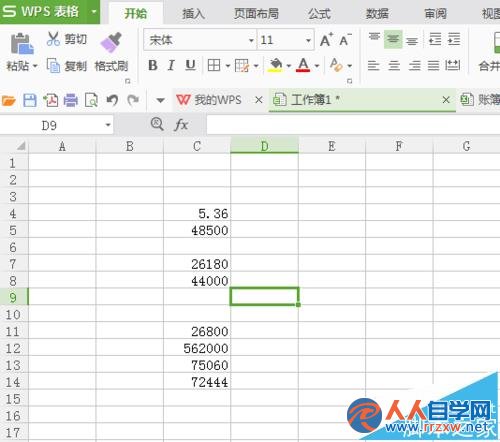This screenshot has height=442, width=500.
Task: Open the 公式 ribbon tab
Action: point(319,13)
